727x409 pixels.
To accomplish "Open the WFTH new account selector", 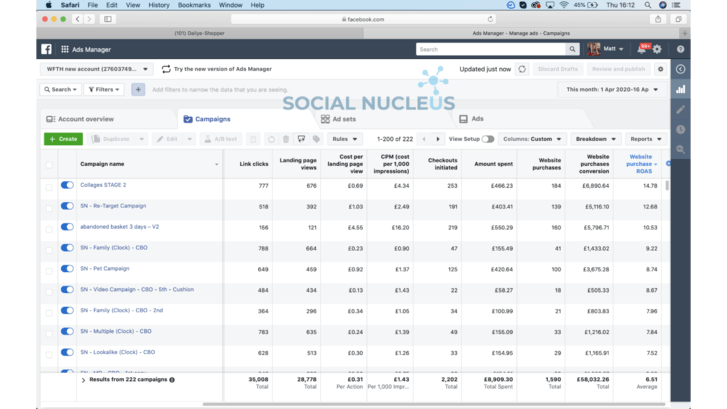I will click(x=97, y=69).
